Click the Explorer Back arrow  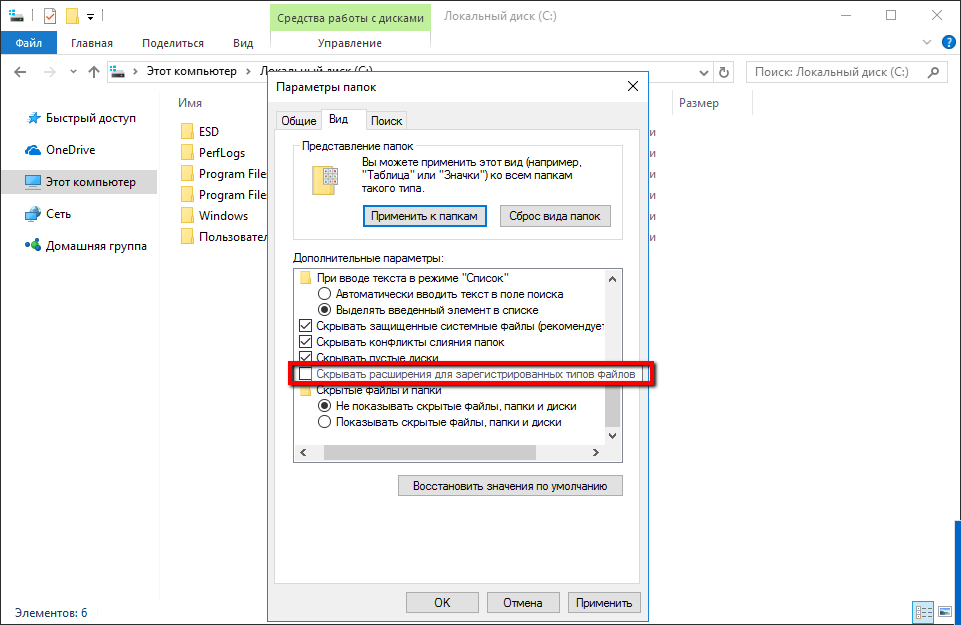[20, 72]
